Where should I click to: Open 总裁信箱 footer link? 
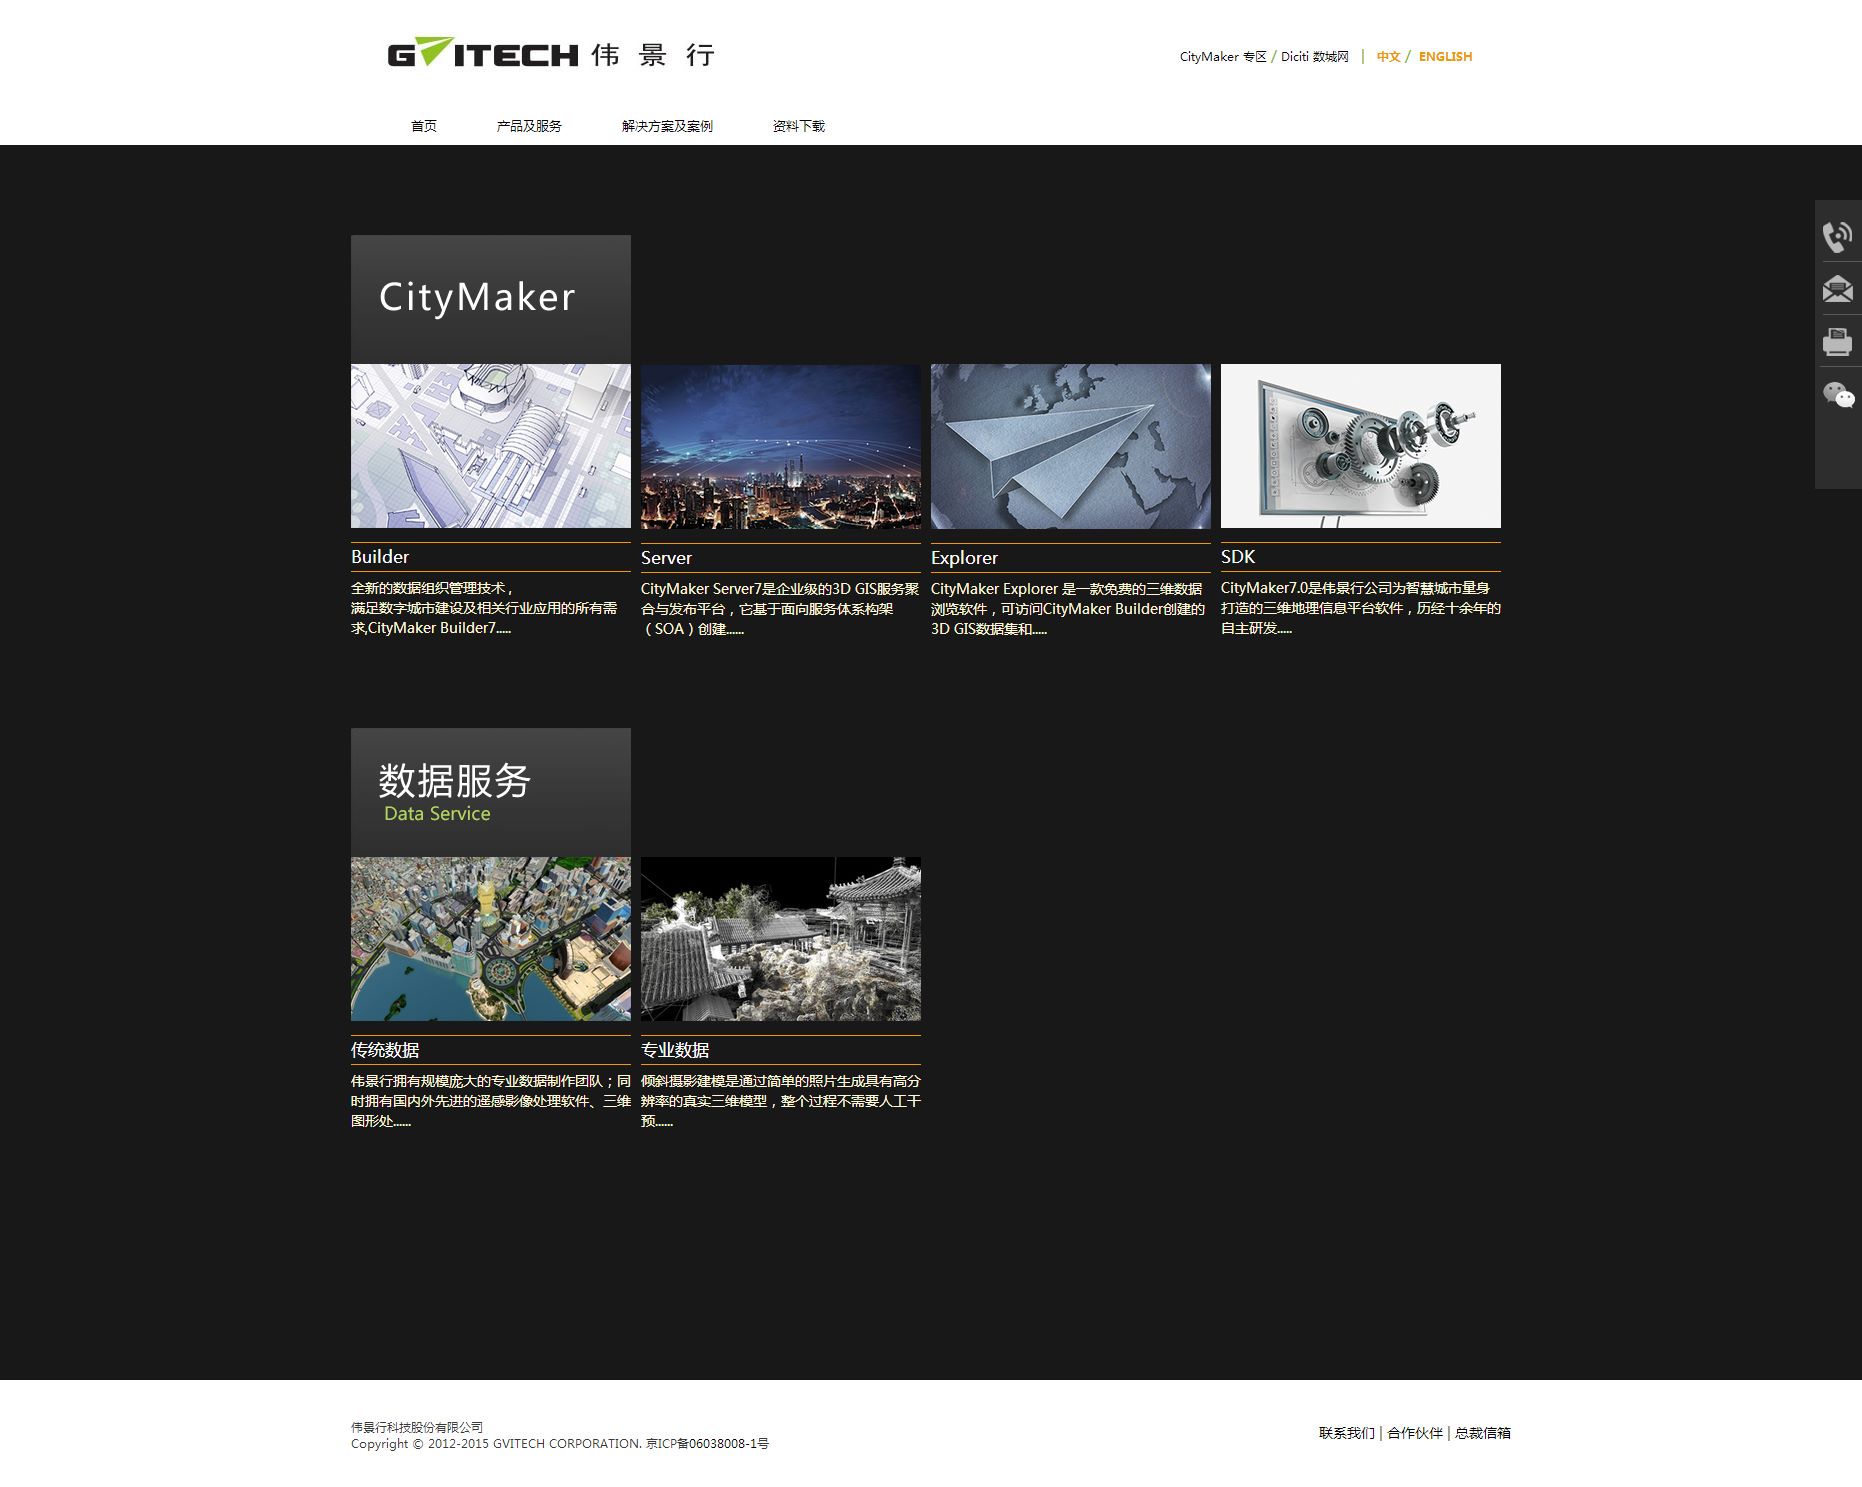click(x=1483, y=1433)
